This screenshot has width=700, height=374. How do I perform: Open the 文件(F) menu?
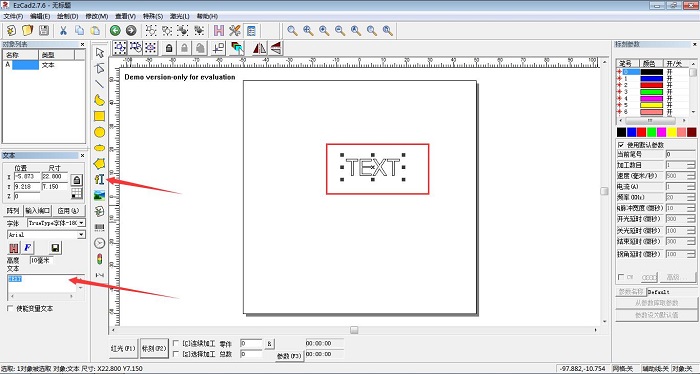tap(13, 16)
